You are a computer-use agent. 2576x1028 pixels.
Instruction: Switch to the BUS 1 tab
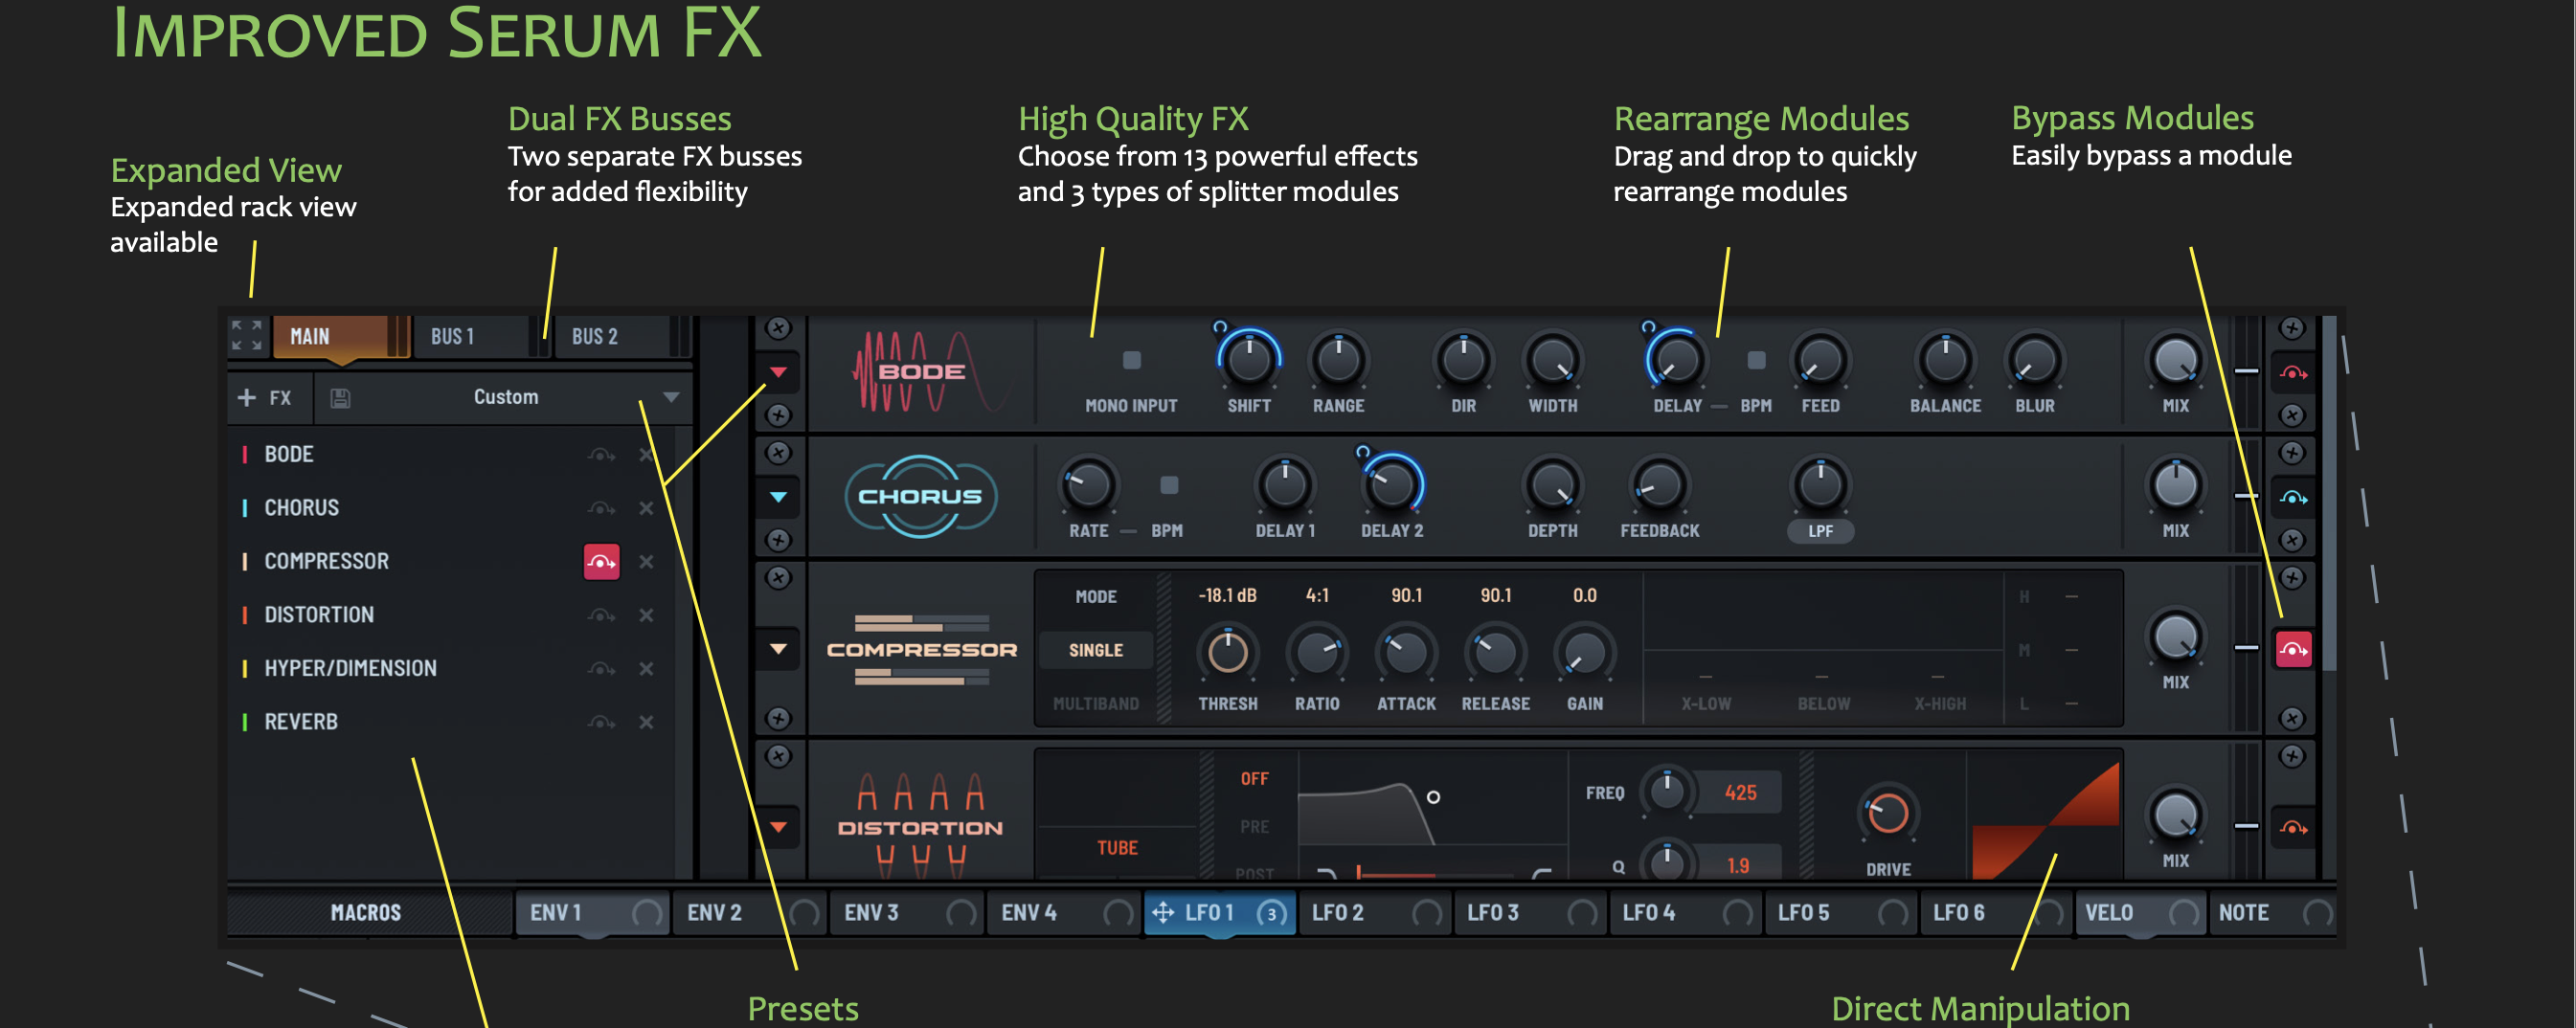(x=481, y=337)
